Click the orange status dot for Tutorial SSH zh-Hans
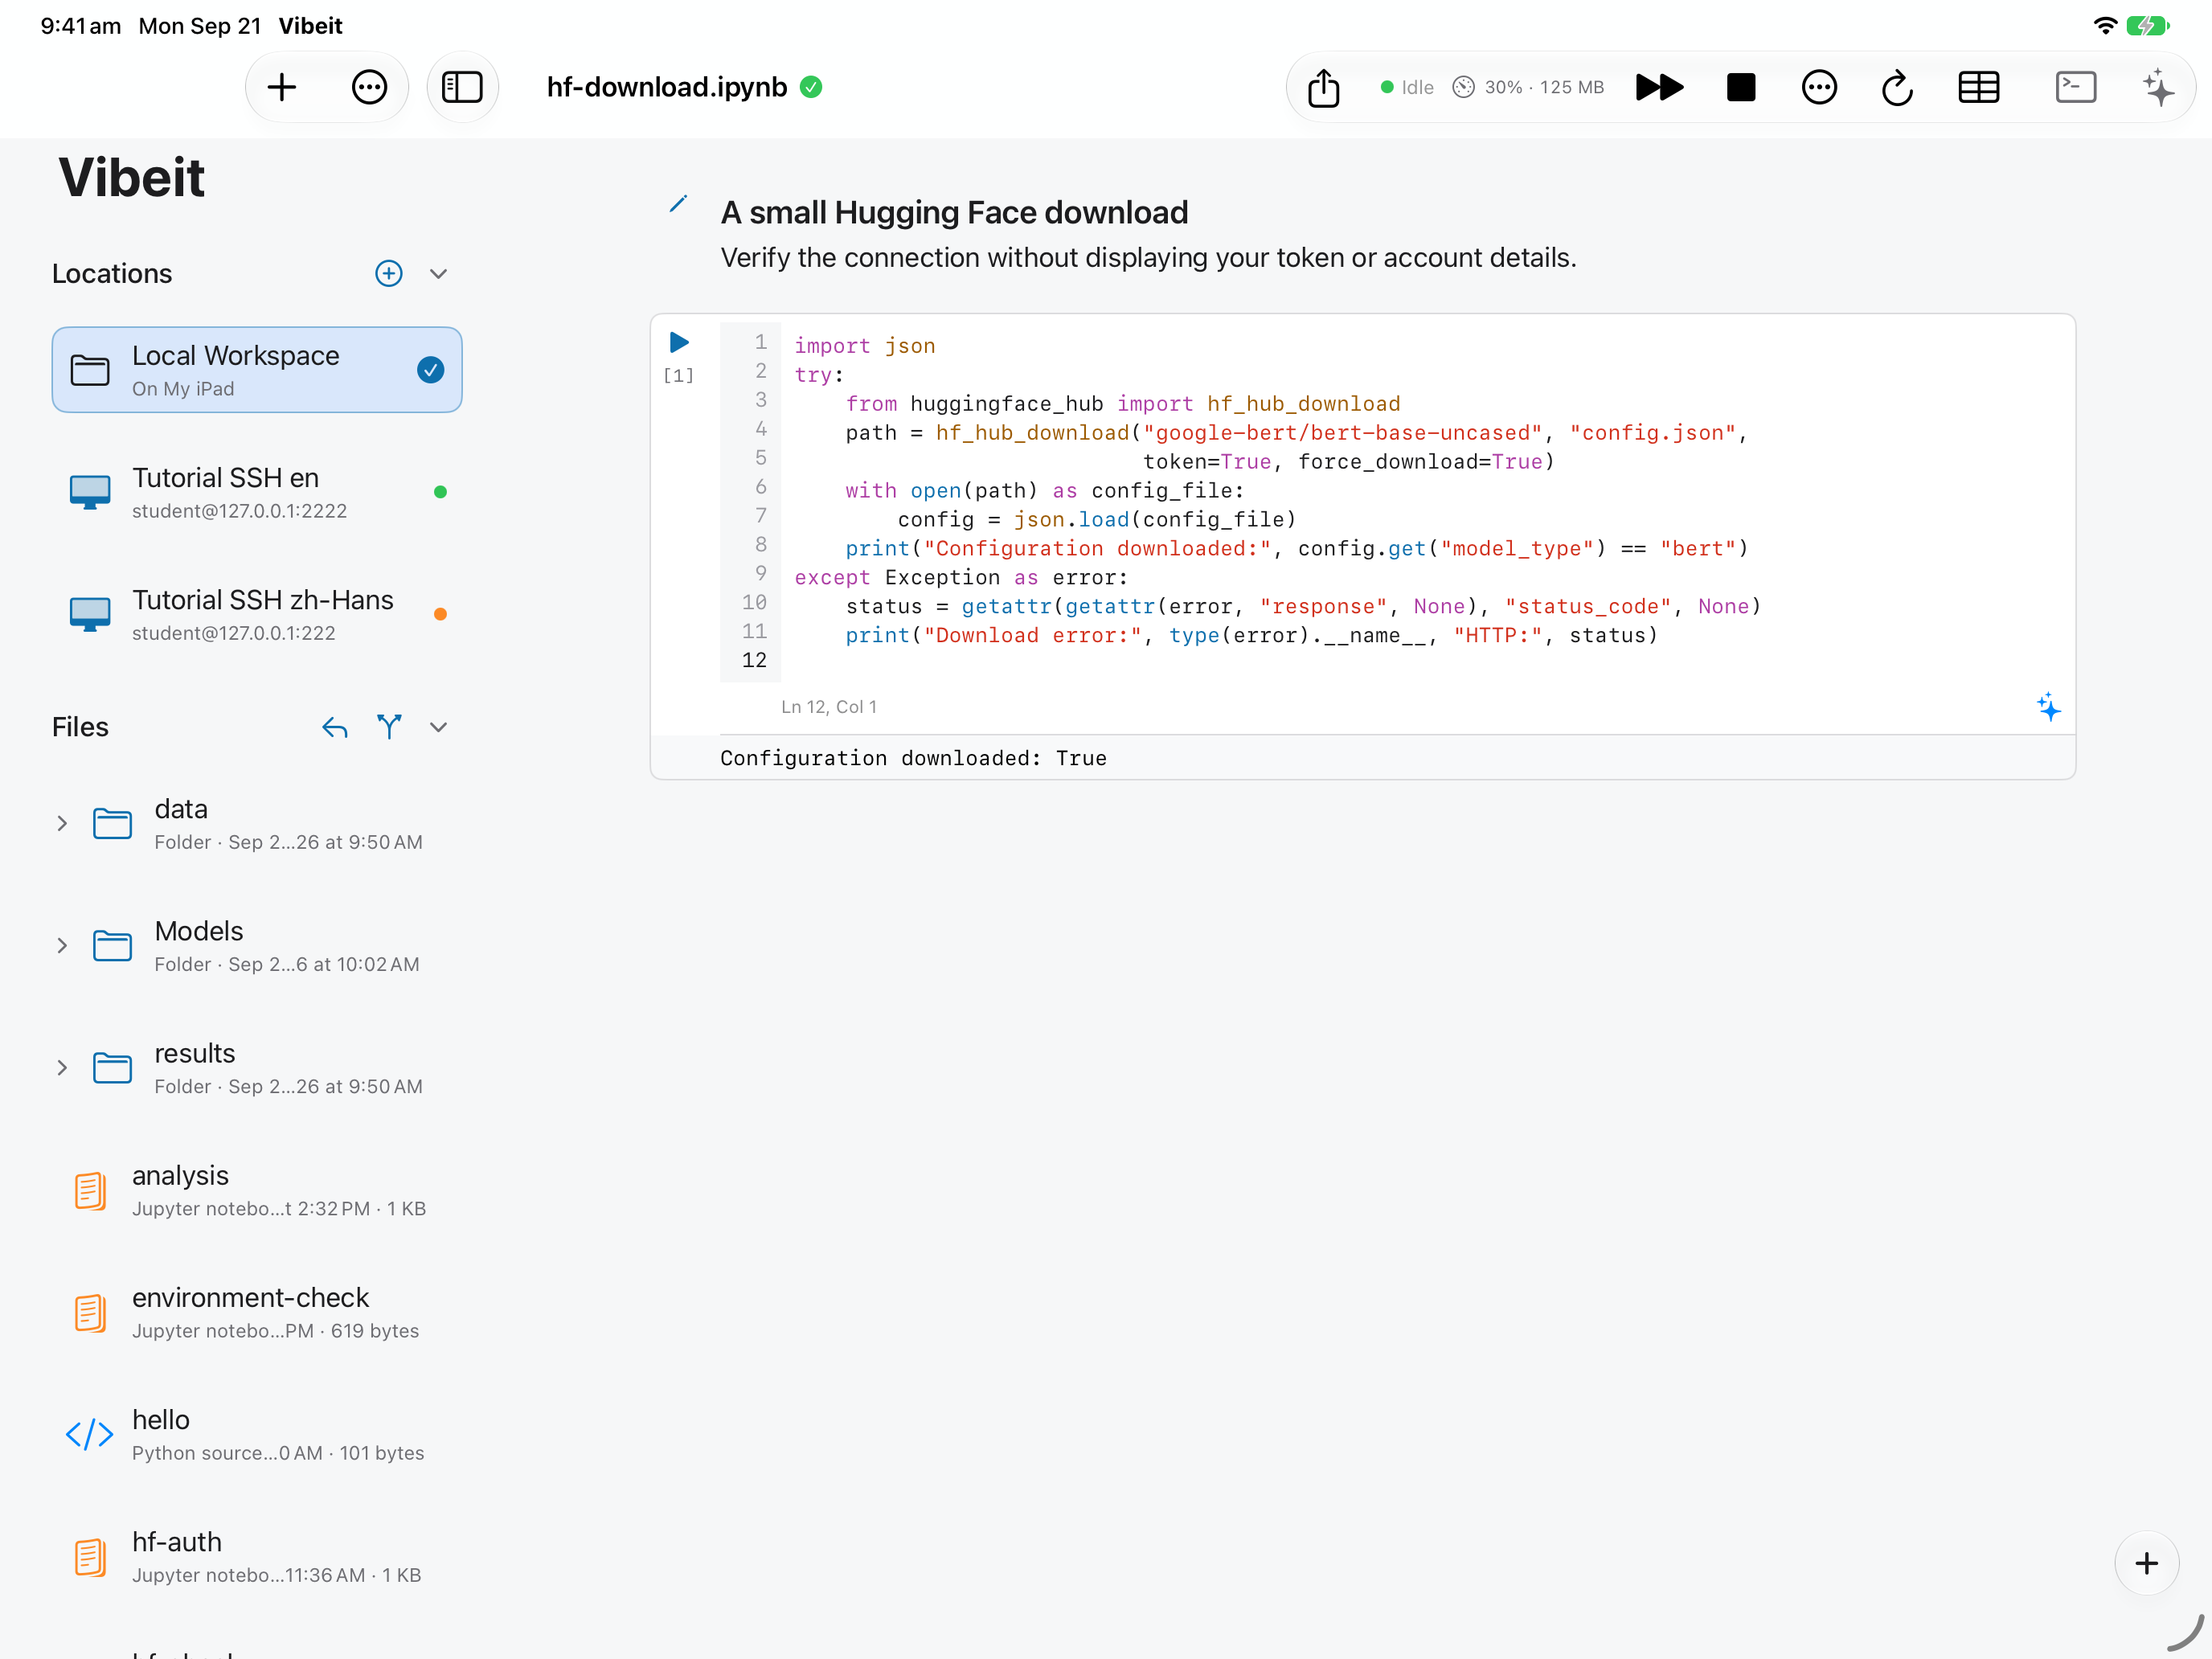 click(x=440, y=613)
